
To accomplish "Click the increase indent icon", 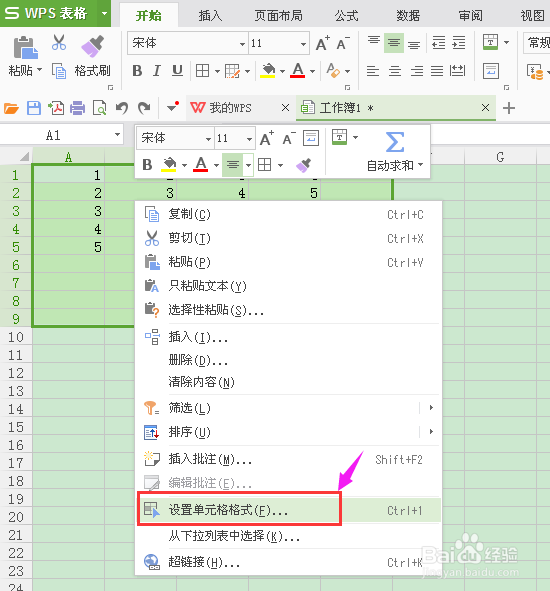I will pos(458,43).
